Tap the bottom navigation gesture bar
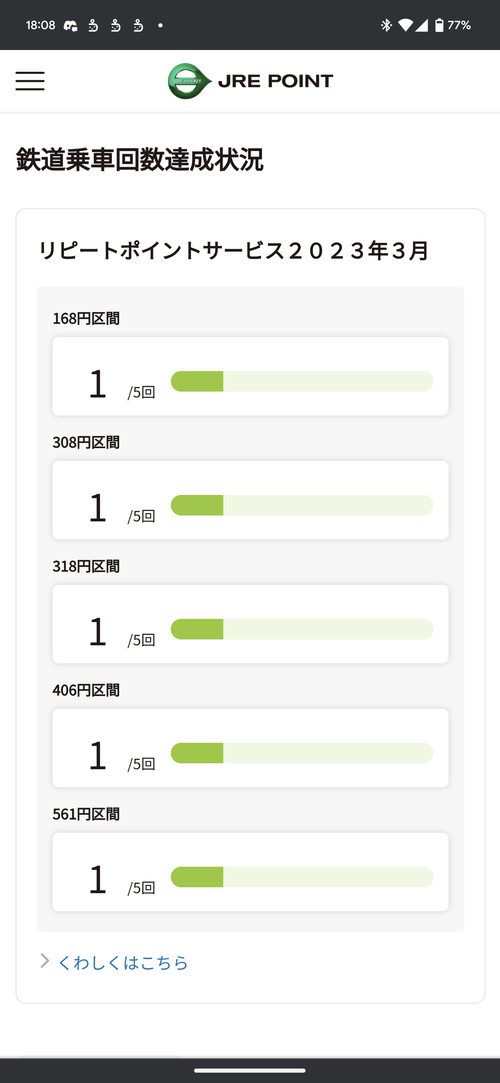This screenshot has height=1083, width=500. click(x=250, y=1071)
